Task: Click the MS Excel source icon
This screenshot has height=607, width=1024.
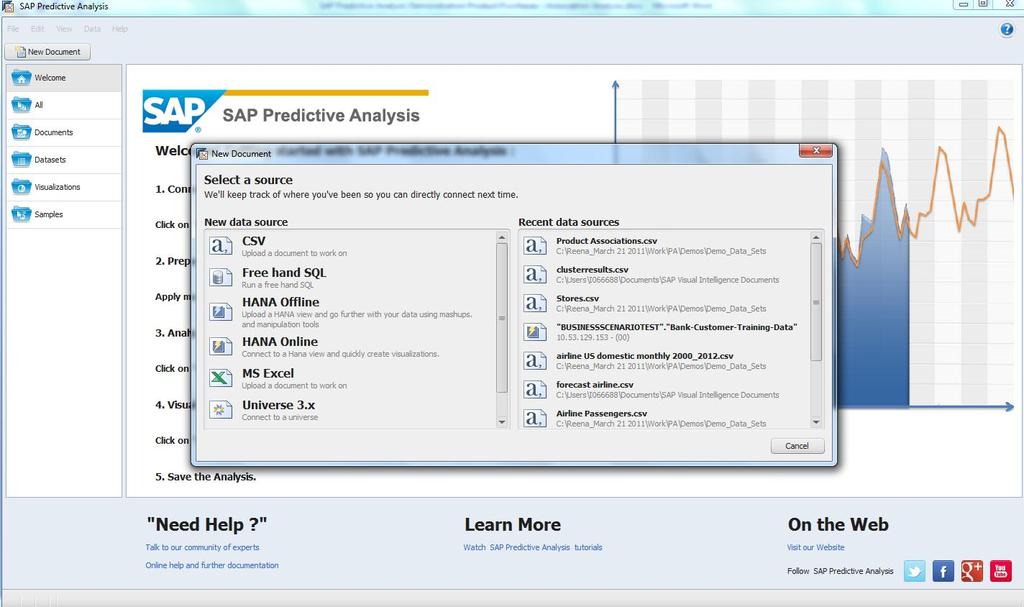Action: pyautogui.click(x=221, y=377)
